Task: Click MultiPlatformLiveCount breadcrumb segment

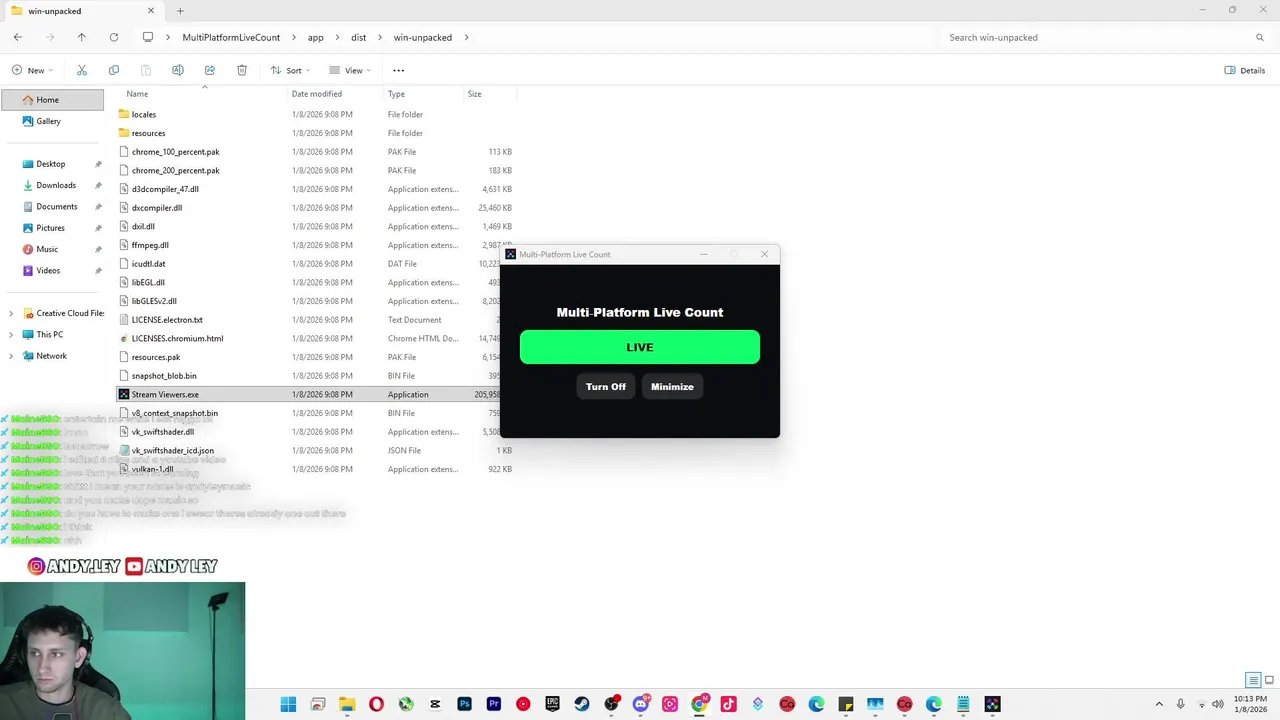Action: tap(231, 37)
